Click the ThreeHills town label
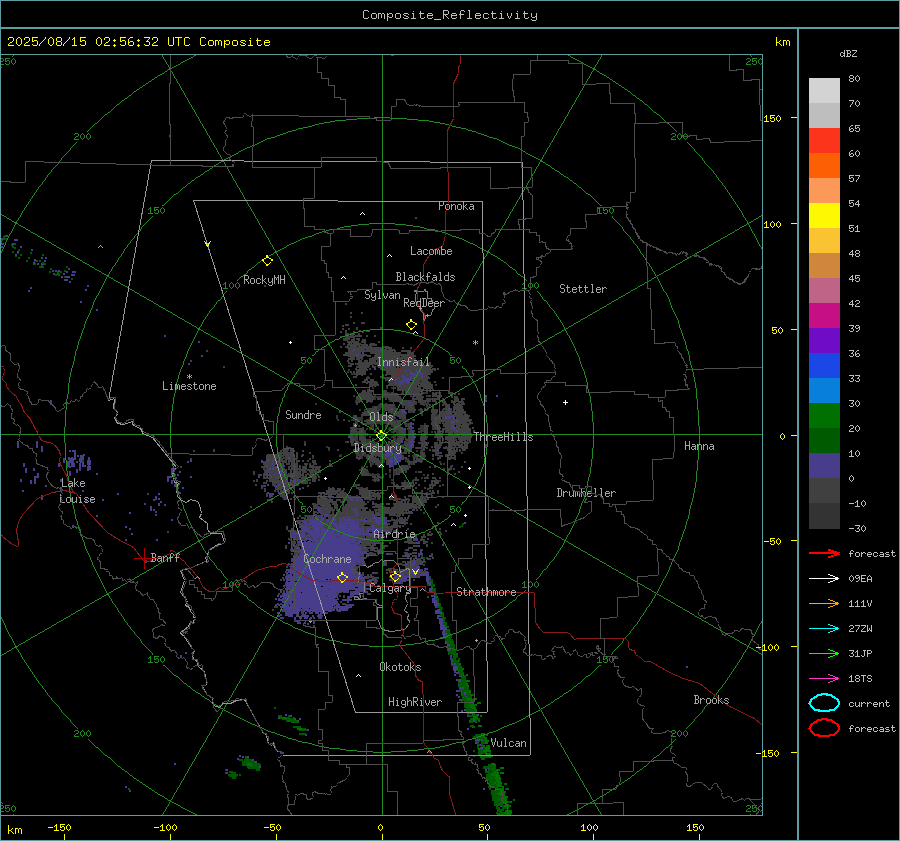 pyautogui.click(x=503, y=437)
